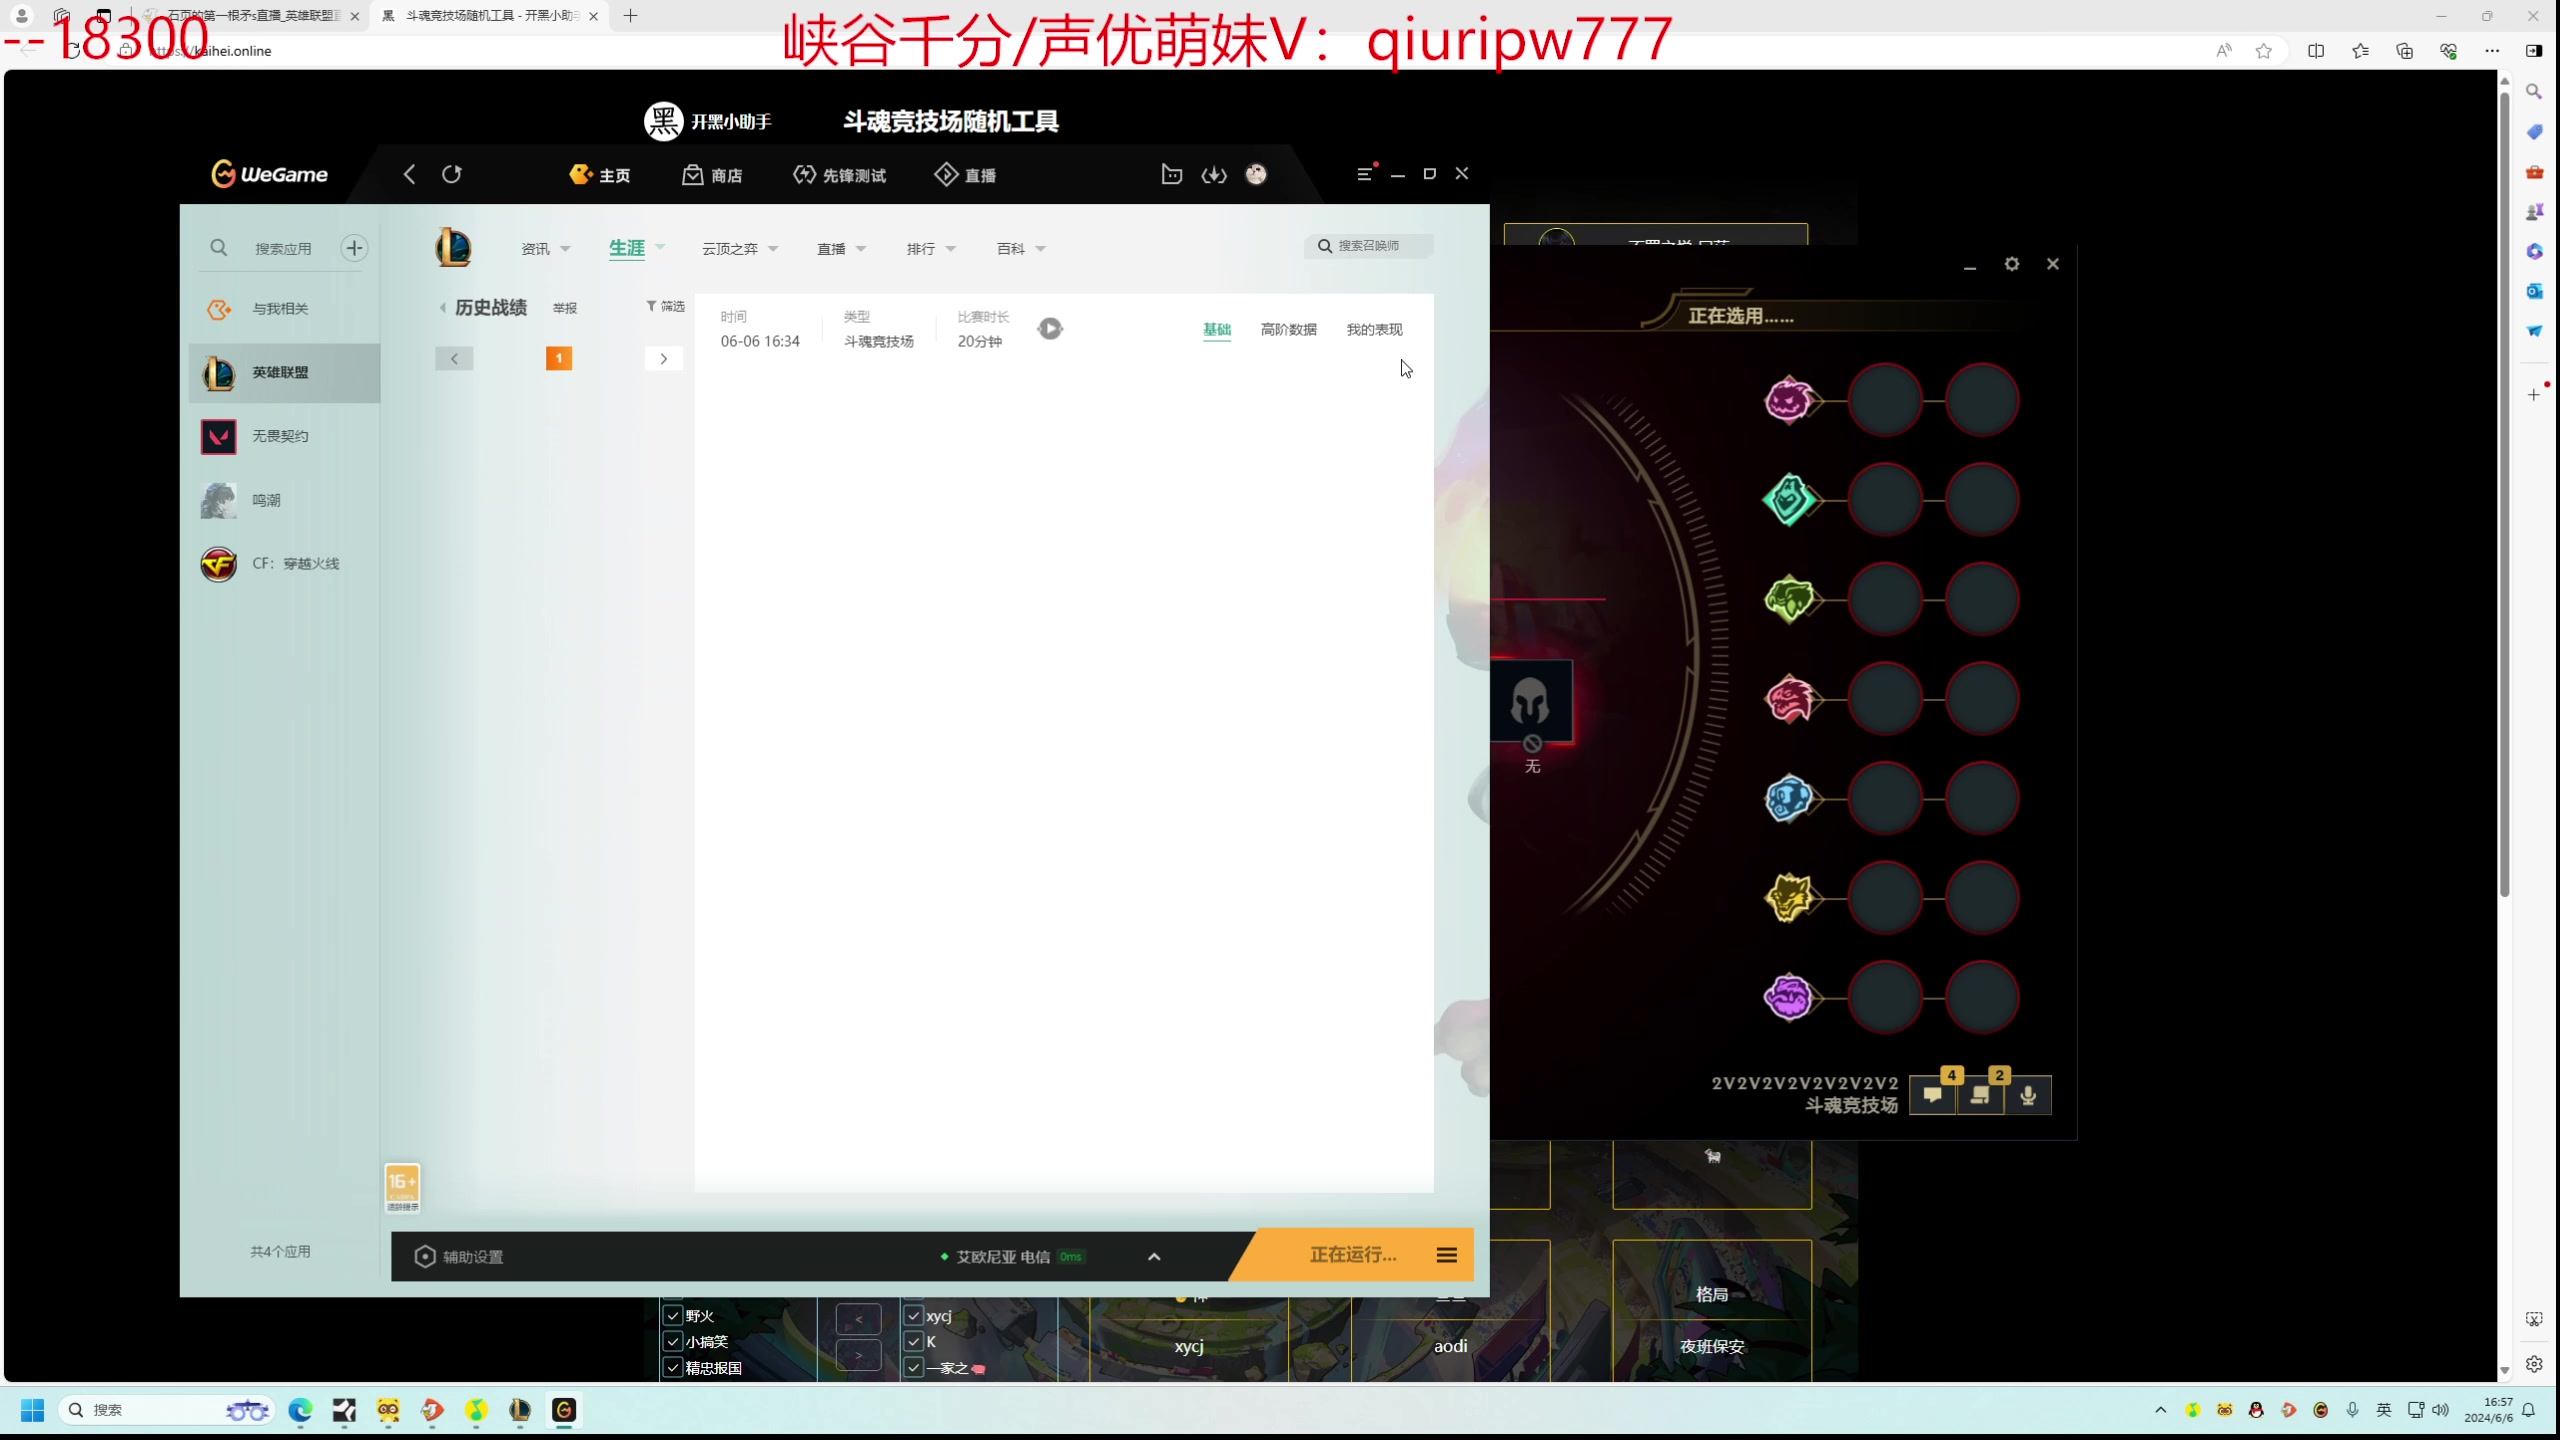This screenshot has height=1440, width=2560.
Task: Open the 我的表现 tab
Action: (x=1374, y=330)
